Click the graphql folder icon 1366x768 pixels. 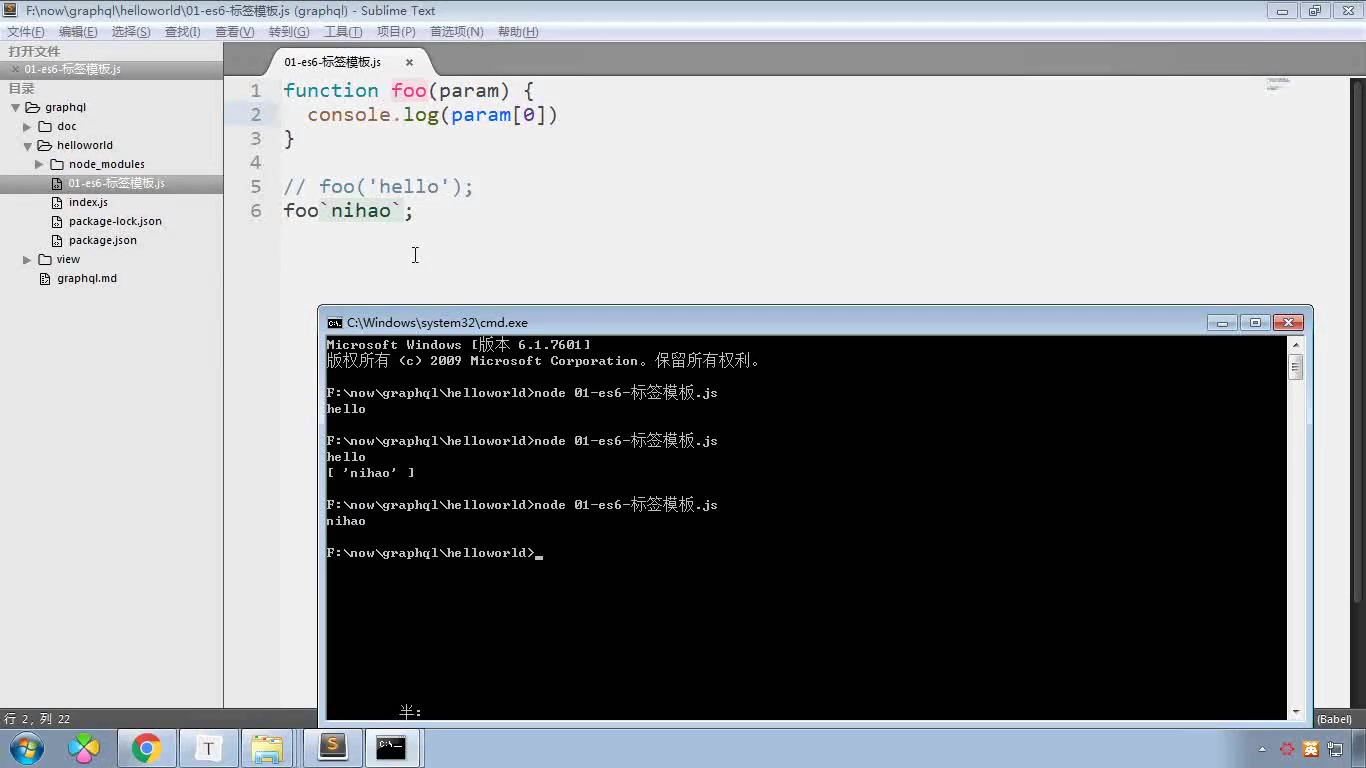pyautogui.click(x=32, y=107)
